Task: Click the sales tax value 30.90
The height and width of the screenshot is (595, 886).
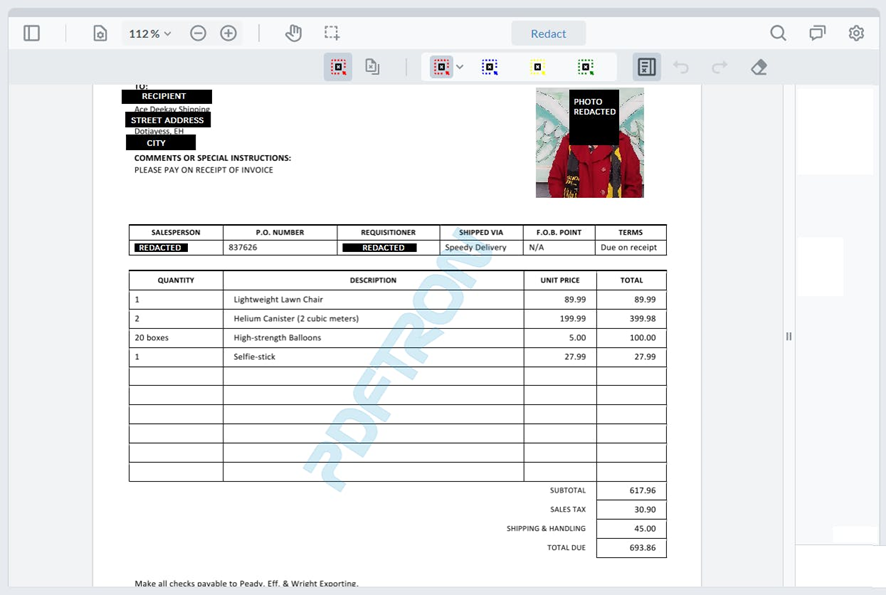Action: pos(645,509)
